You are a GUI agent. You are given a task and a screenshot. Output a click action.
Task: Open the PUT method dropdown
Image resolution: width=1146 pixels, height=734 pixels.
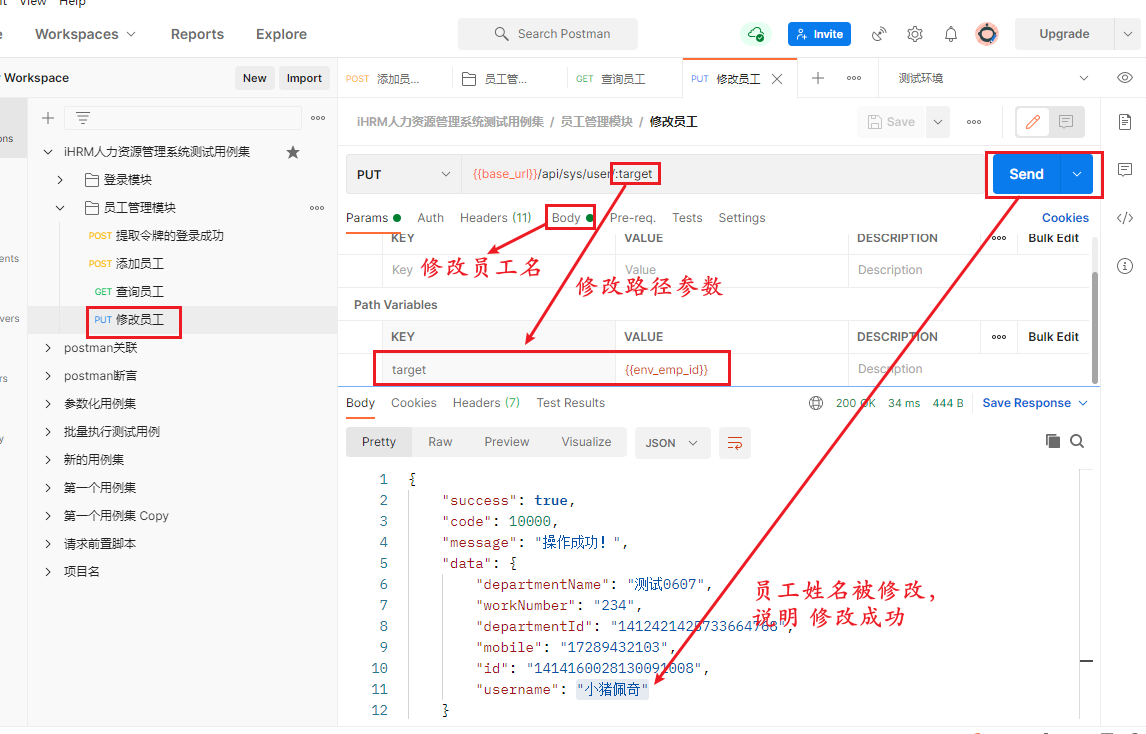(403, 175)
